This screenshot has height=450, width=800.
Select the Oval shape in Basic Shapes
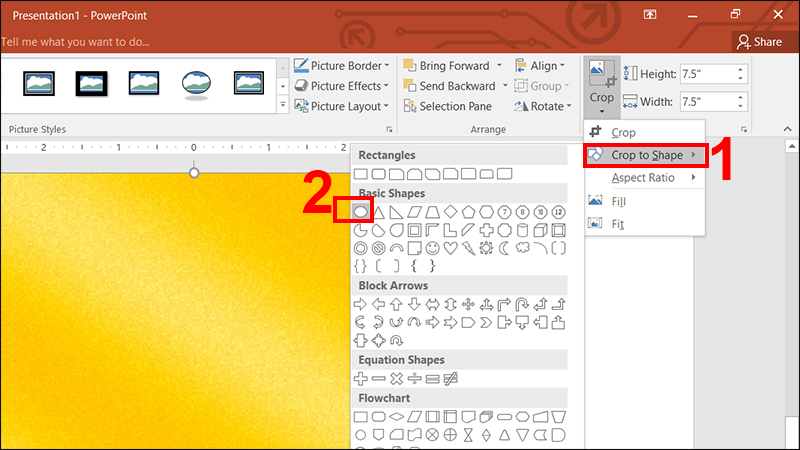pyautogui.click(x=362, y=211)
